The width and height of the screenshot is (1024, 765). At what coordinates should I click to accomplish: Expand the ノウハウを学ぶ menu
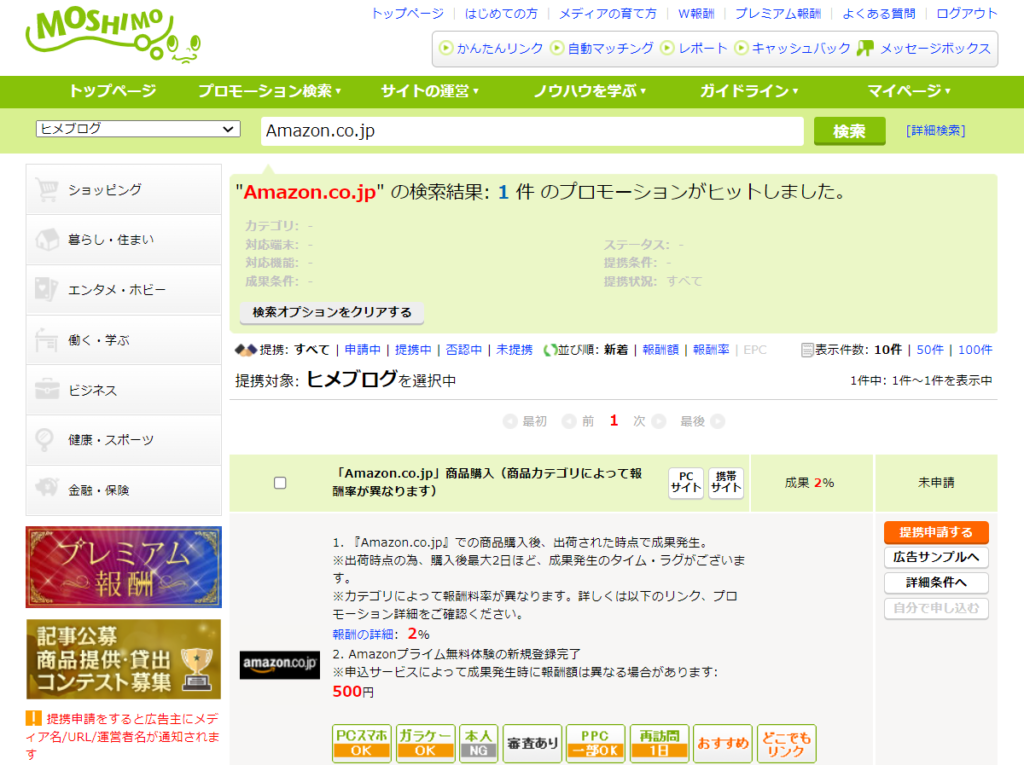pyautogui.click(x=589, y=91)
